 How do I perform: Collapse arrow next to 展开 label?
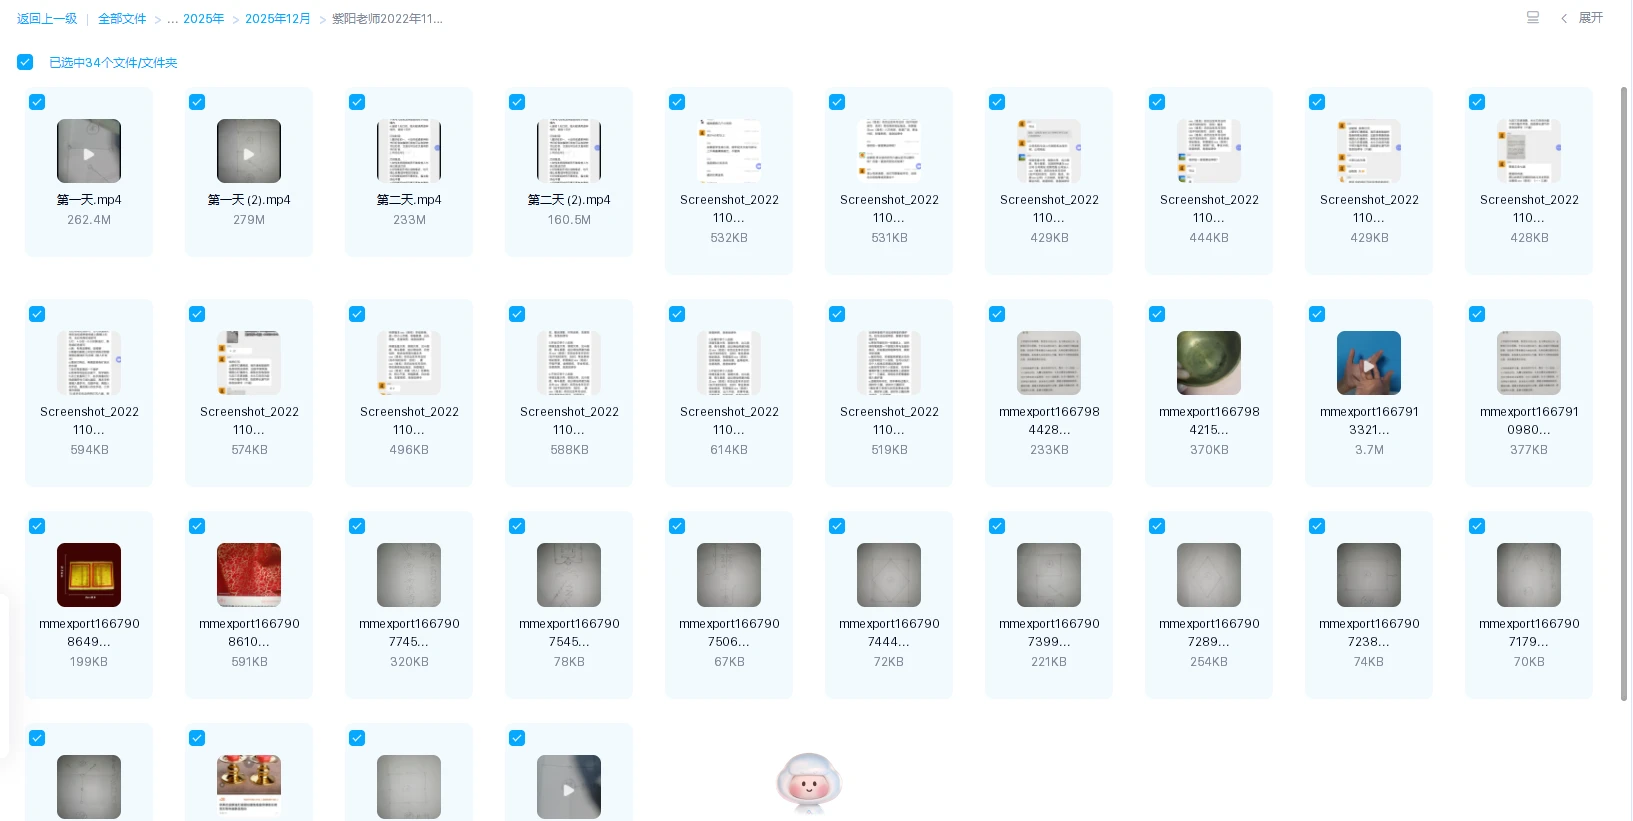coord(1564,18)
